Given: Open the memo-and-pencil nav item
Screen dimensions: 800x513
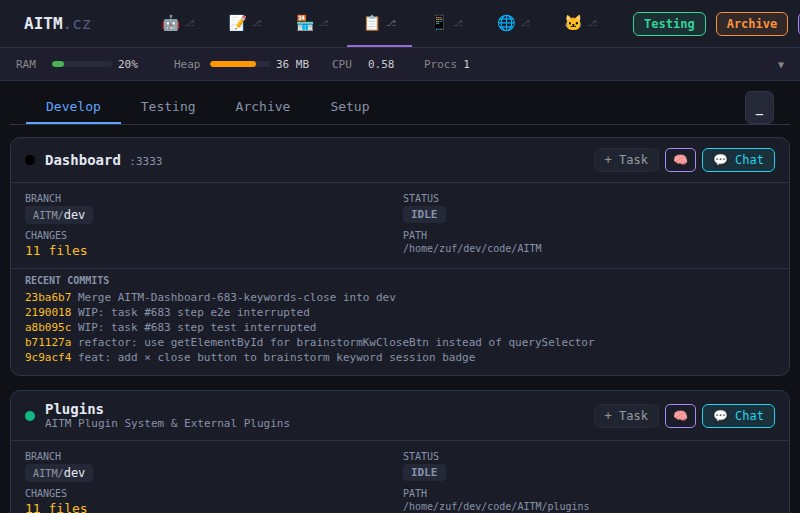Looking at the screenshot, I should pos(237,23).
